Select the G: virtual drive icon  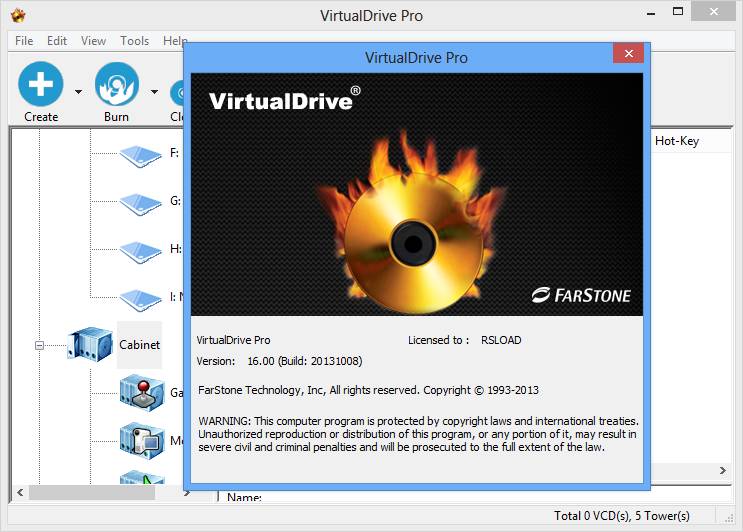(140, 204)
